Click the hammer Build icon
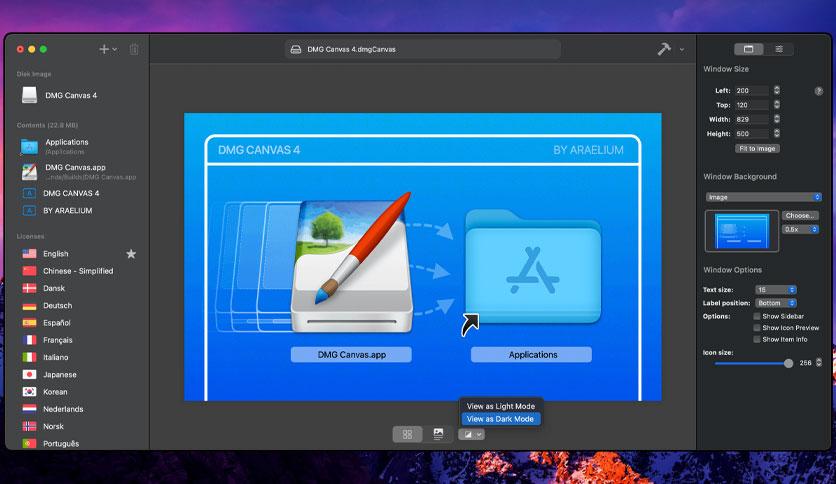 (664, 49)
